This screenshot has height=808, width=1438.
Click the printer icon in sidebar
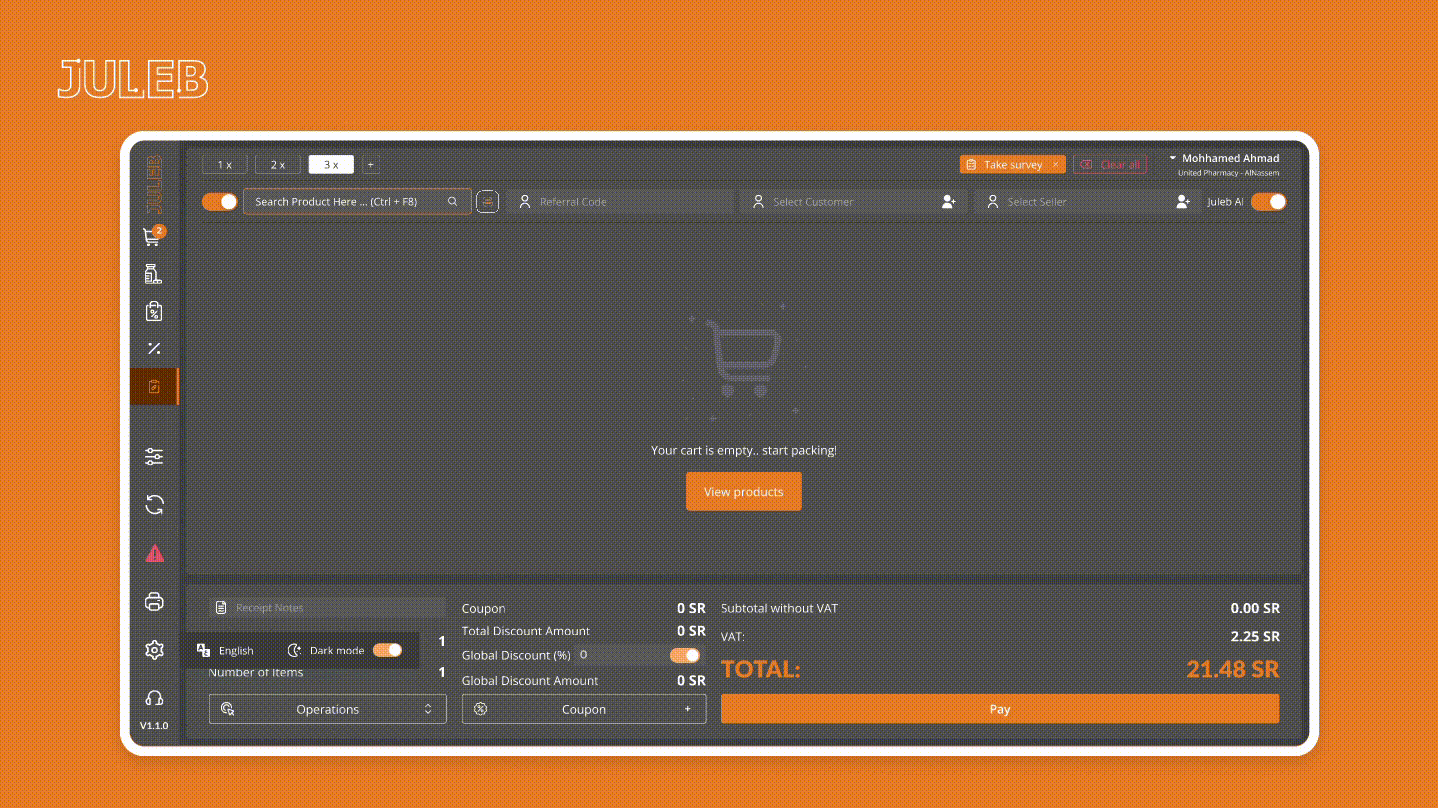(x=154, y=602)
